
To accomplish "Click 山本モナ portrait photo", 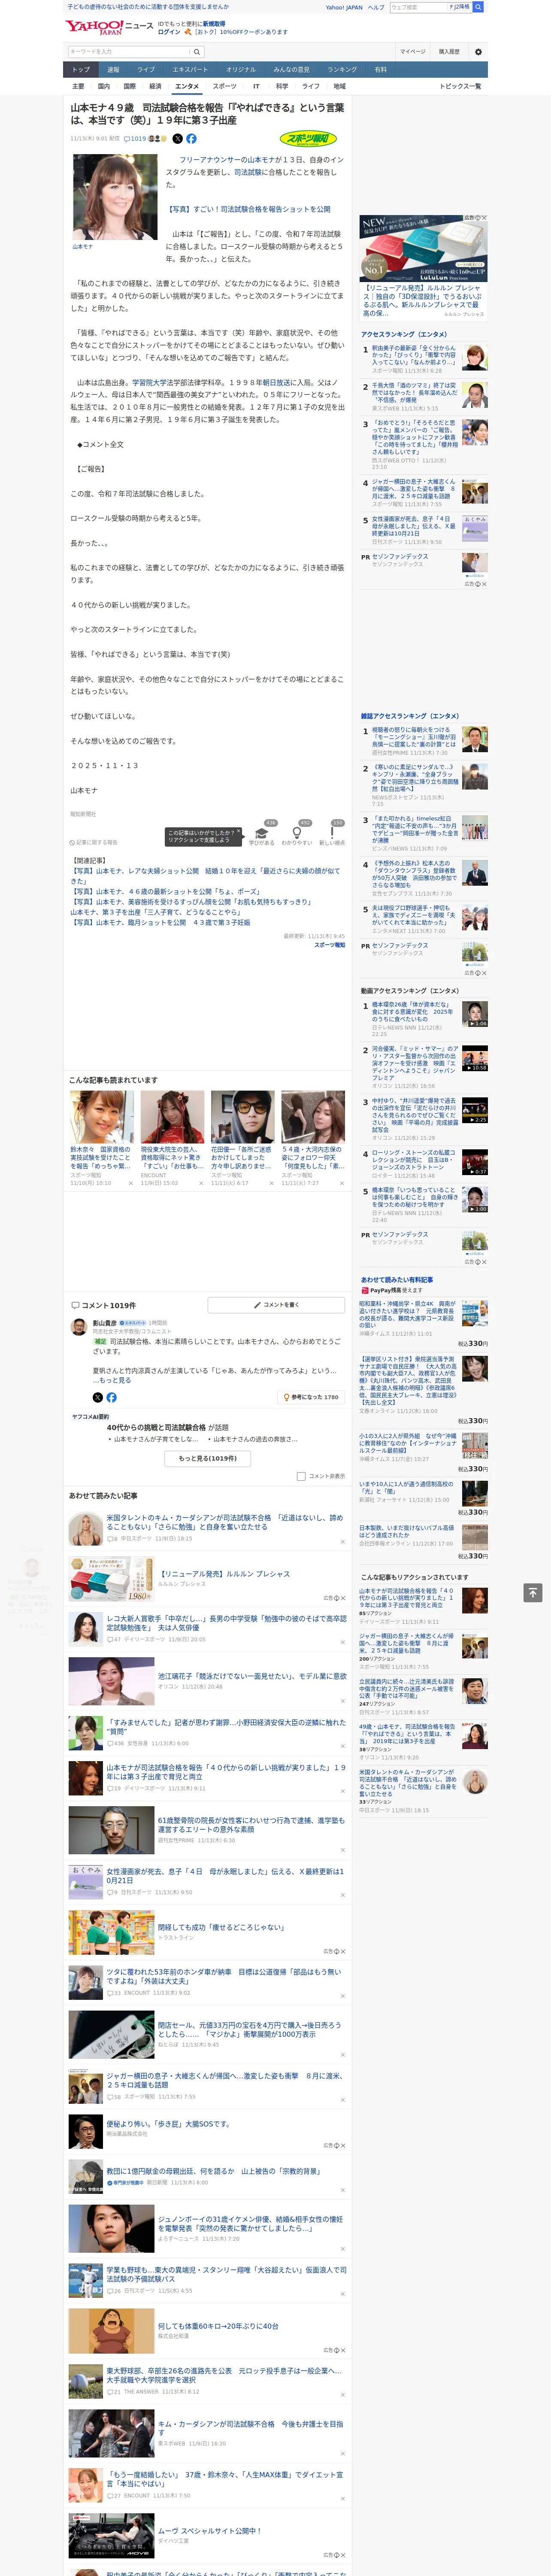I will [x=115, y=197].
